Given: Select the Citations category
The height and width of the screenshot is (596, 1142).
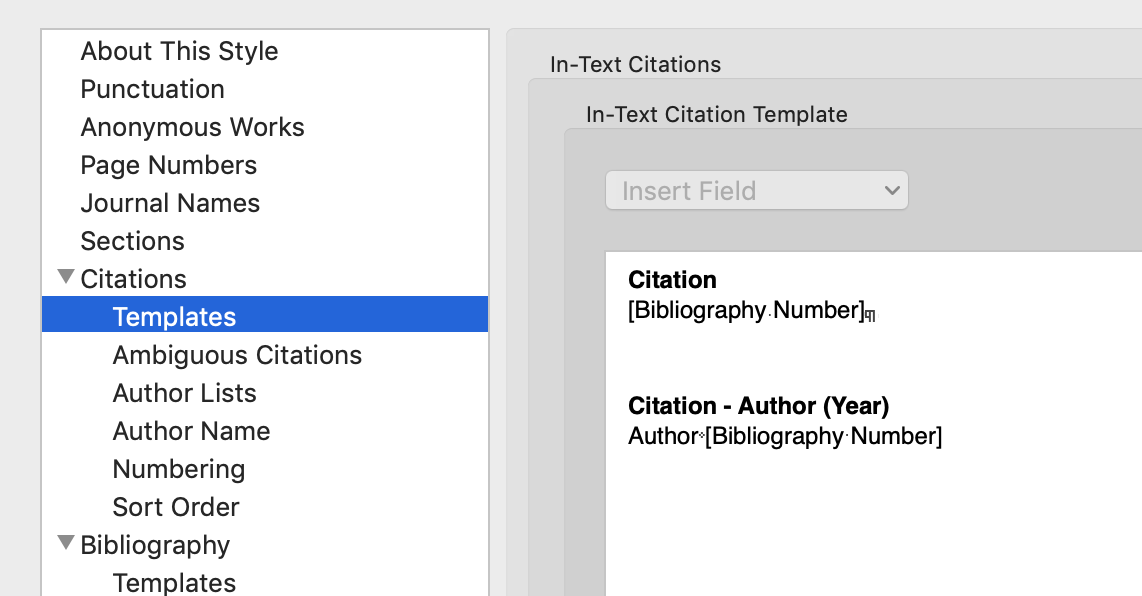Looking at the screenshot, I should pyautogui.click(x=133, y=279).
